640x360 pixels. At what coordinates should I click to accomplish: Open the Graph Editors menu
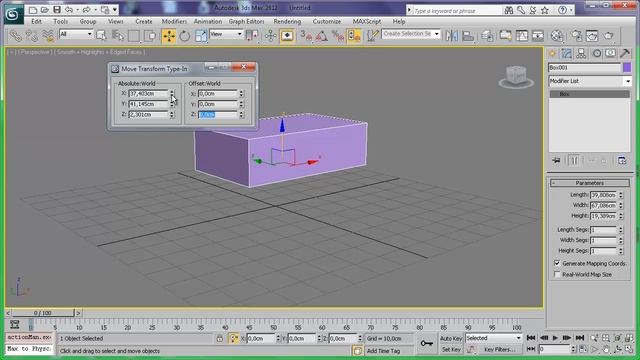pyautogui.click(x=247, y=21)
